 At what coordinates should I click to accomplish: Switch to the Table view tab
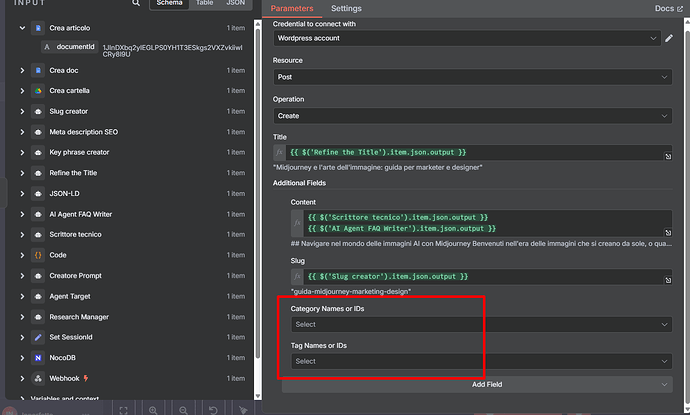tap(204, 3)
